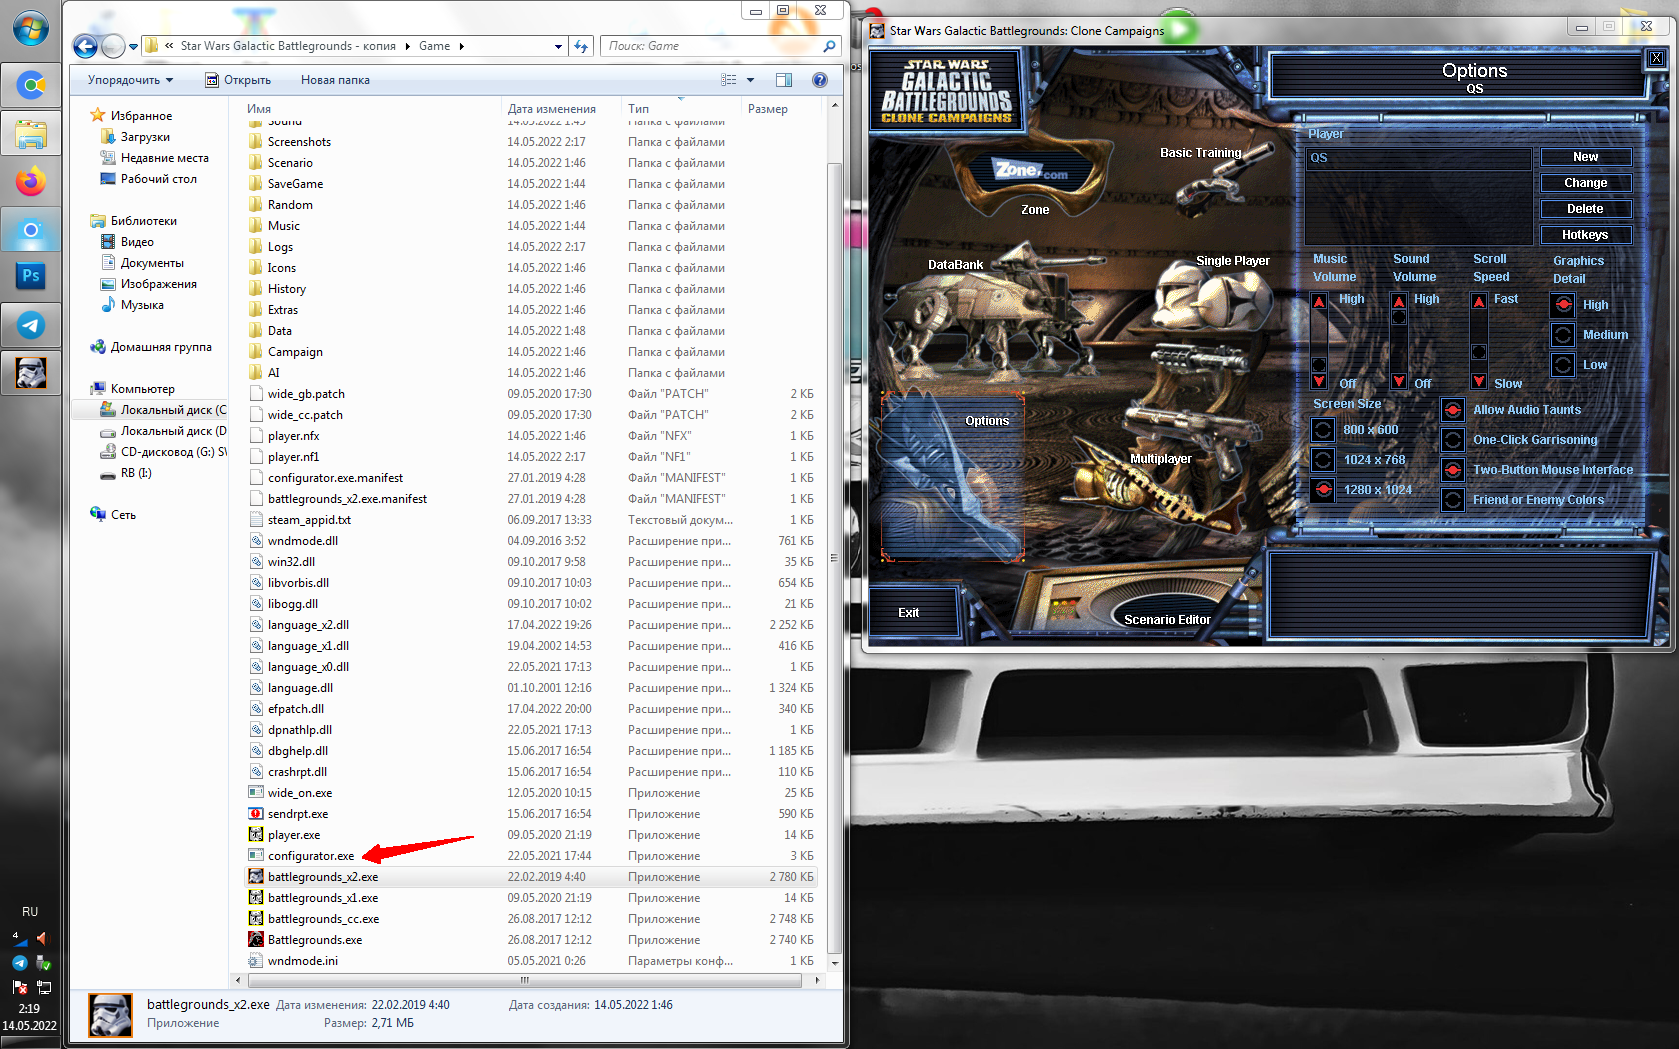This screenshot has height=1049, width=1679.
Task: Click the Zone.com logo in game menu
Action: coord(1031,171)
